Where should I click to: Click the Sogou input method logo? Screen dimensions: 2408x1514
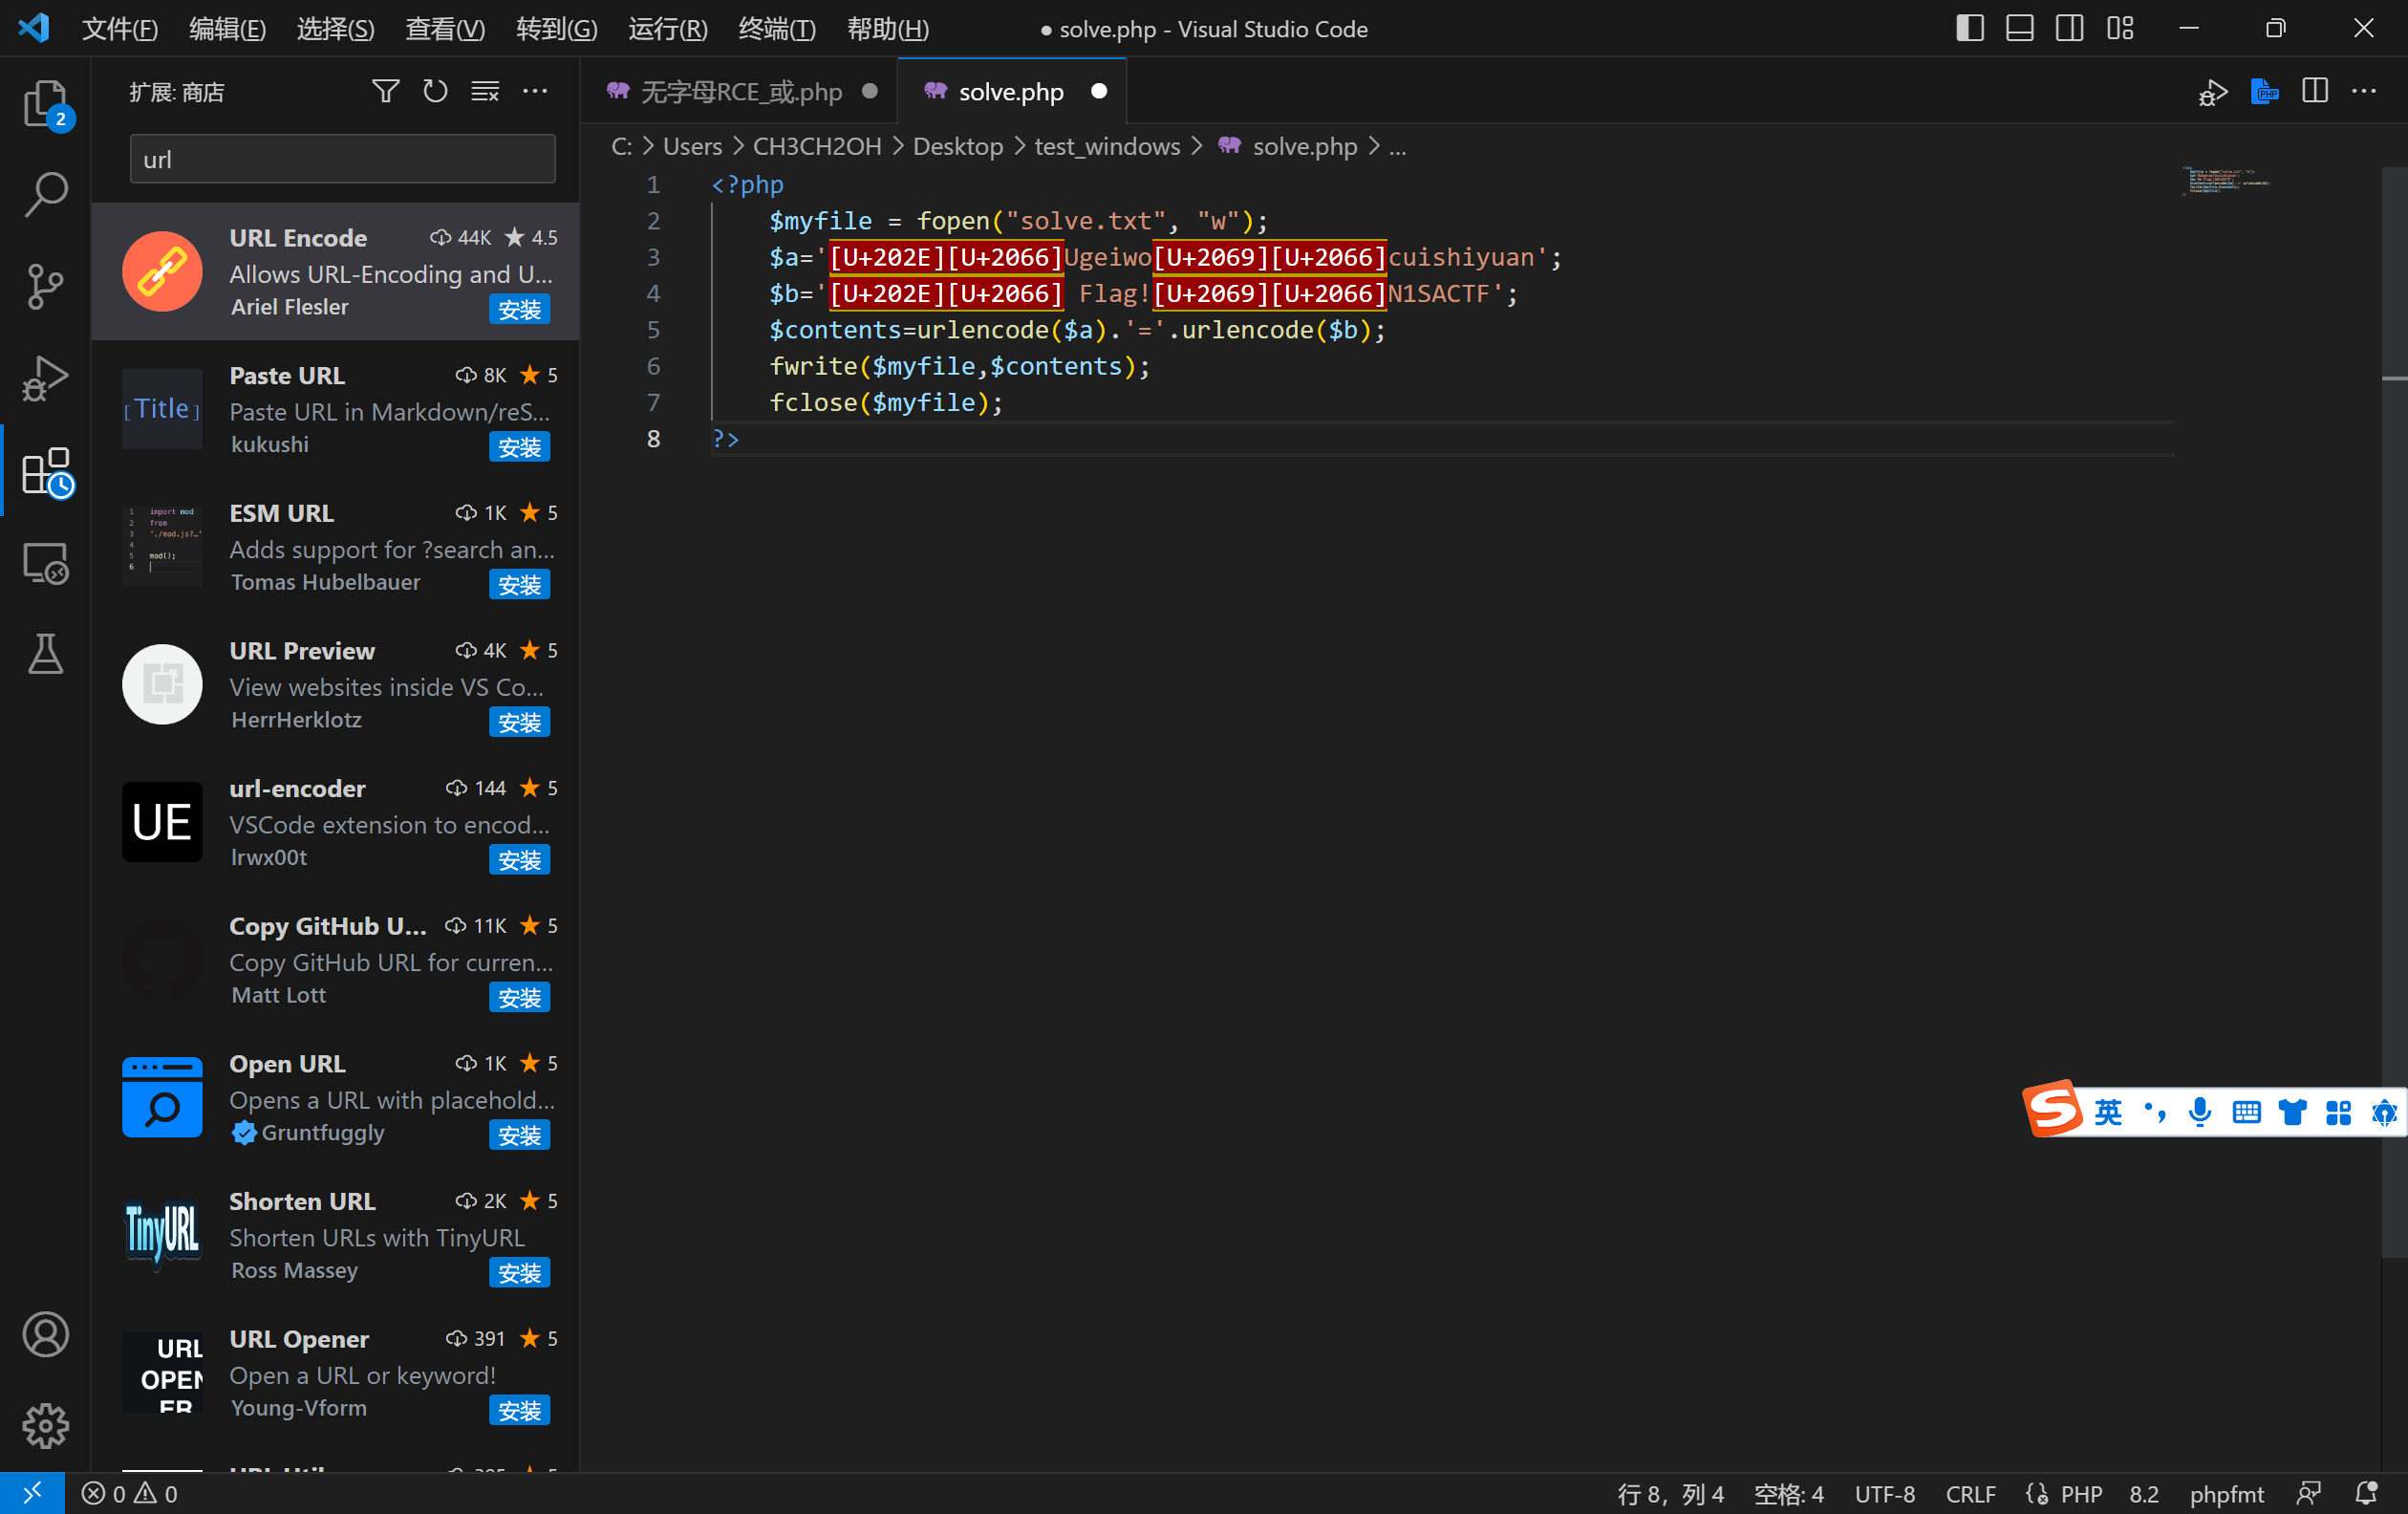(x=2053, y=1110)
